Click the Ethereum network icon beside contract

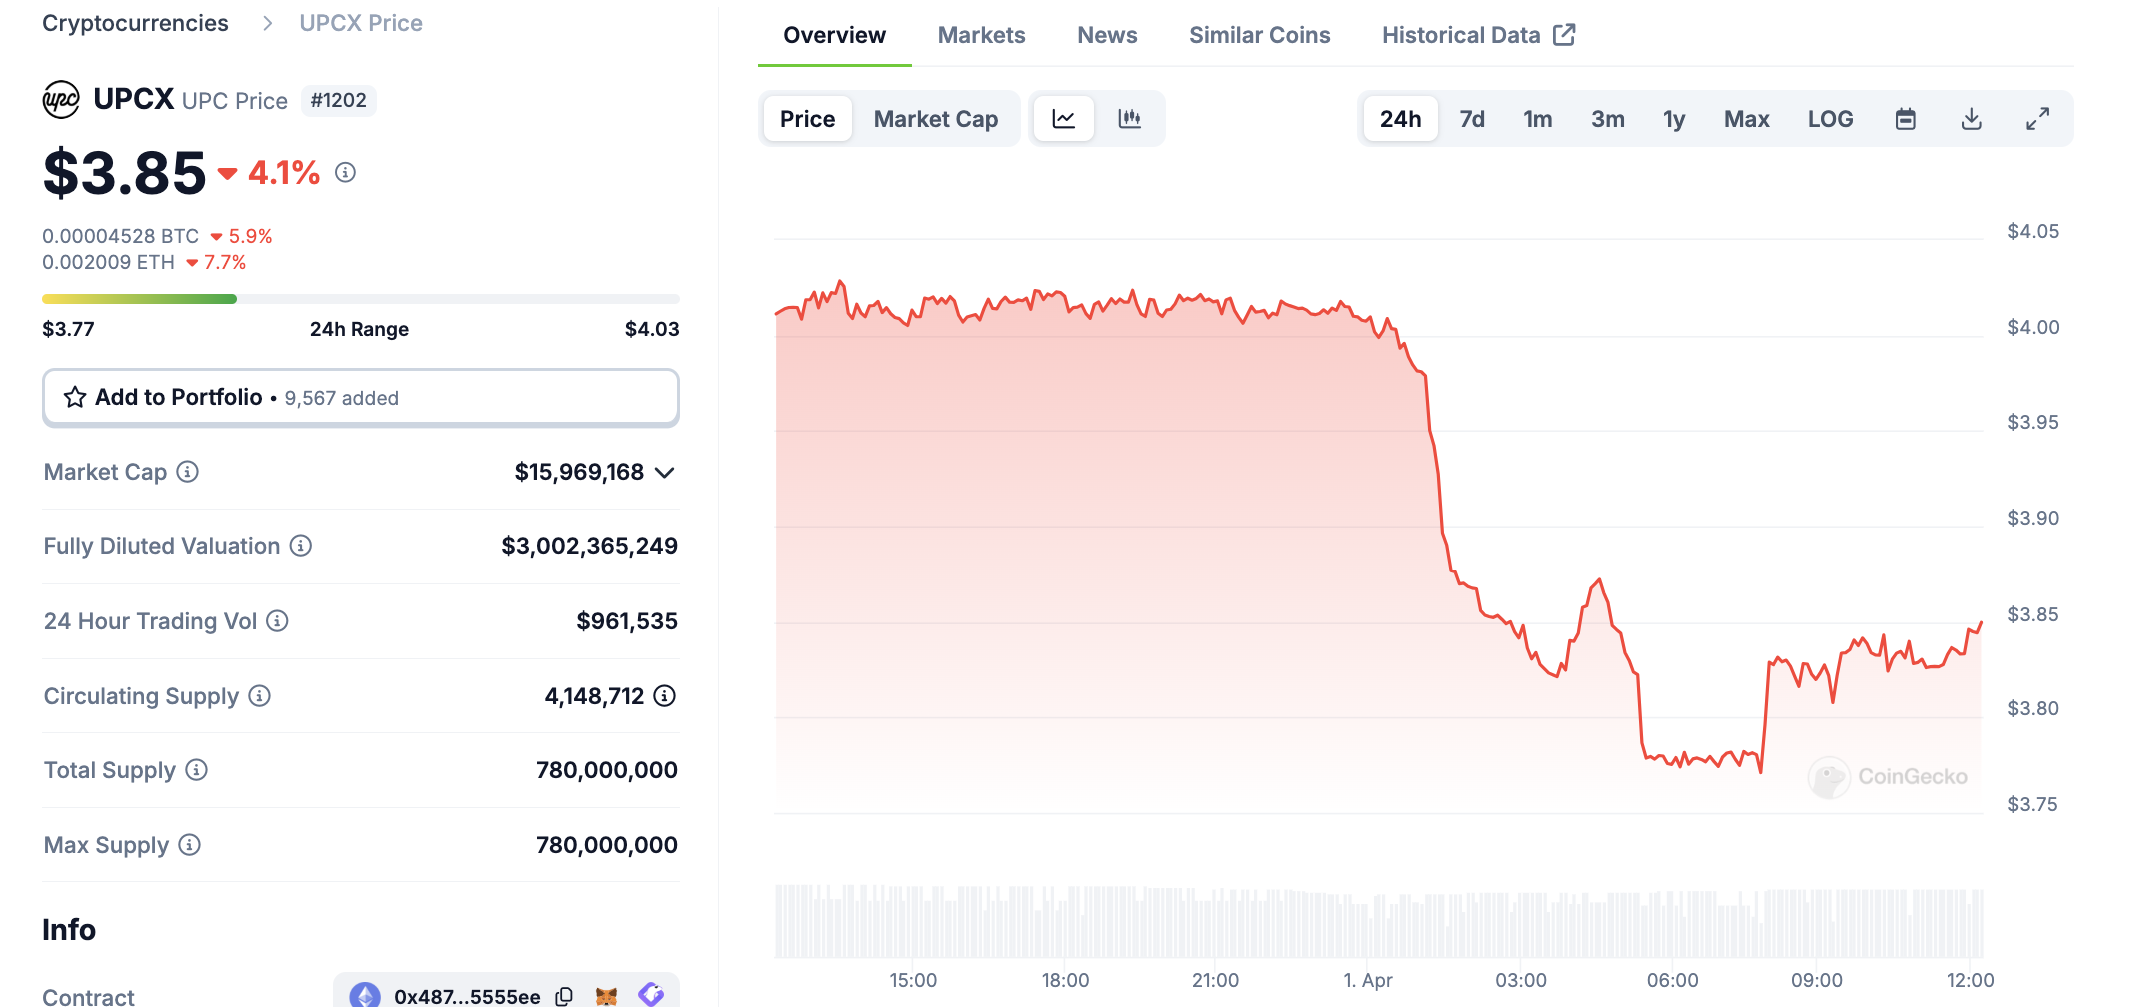366,995
